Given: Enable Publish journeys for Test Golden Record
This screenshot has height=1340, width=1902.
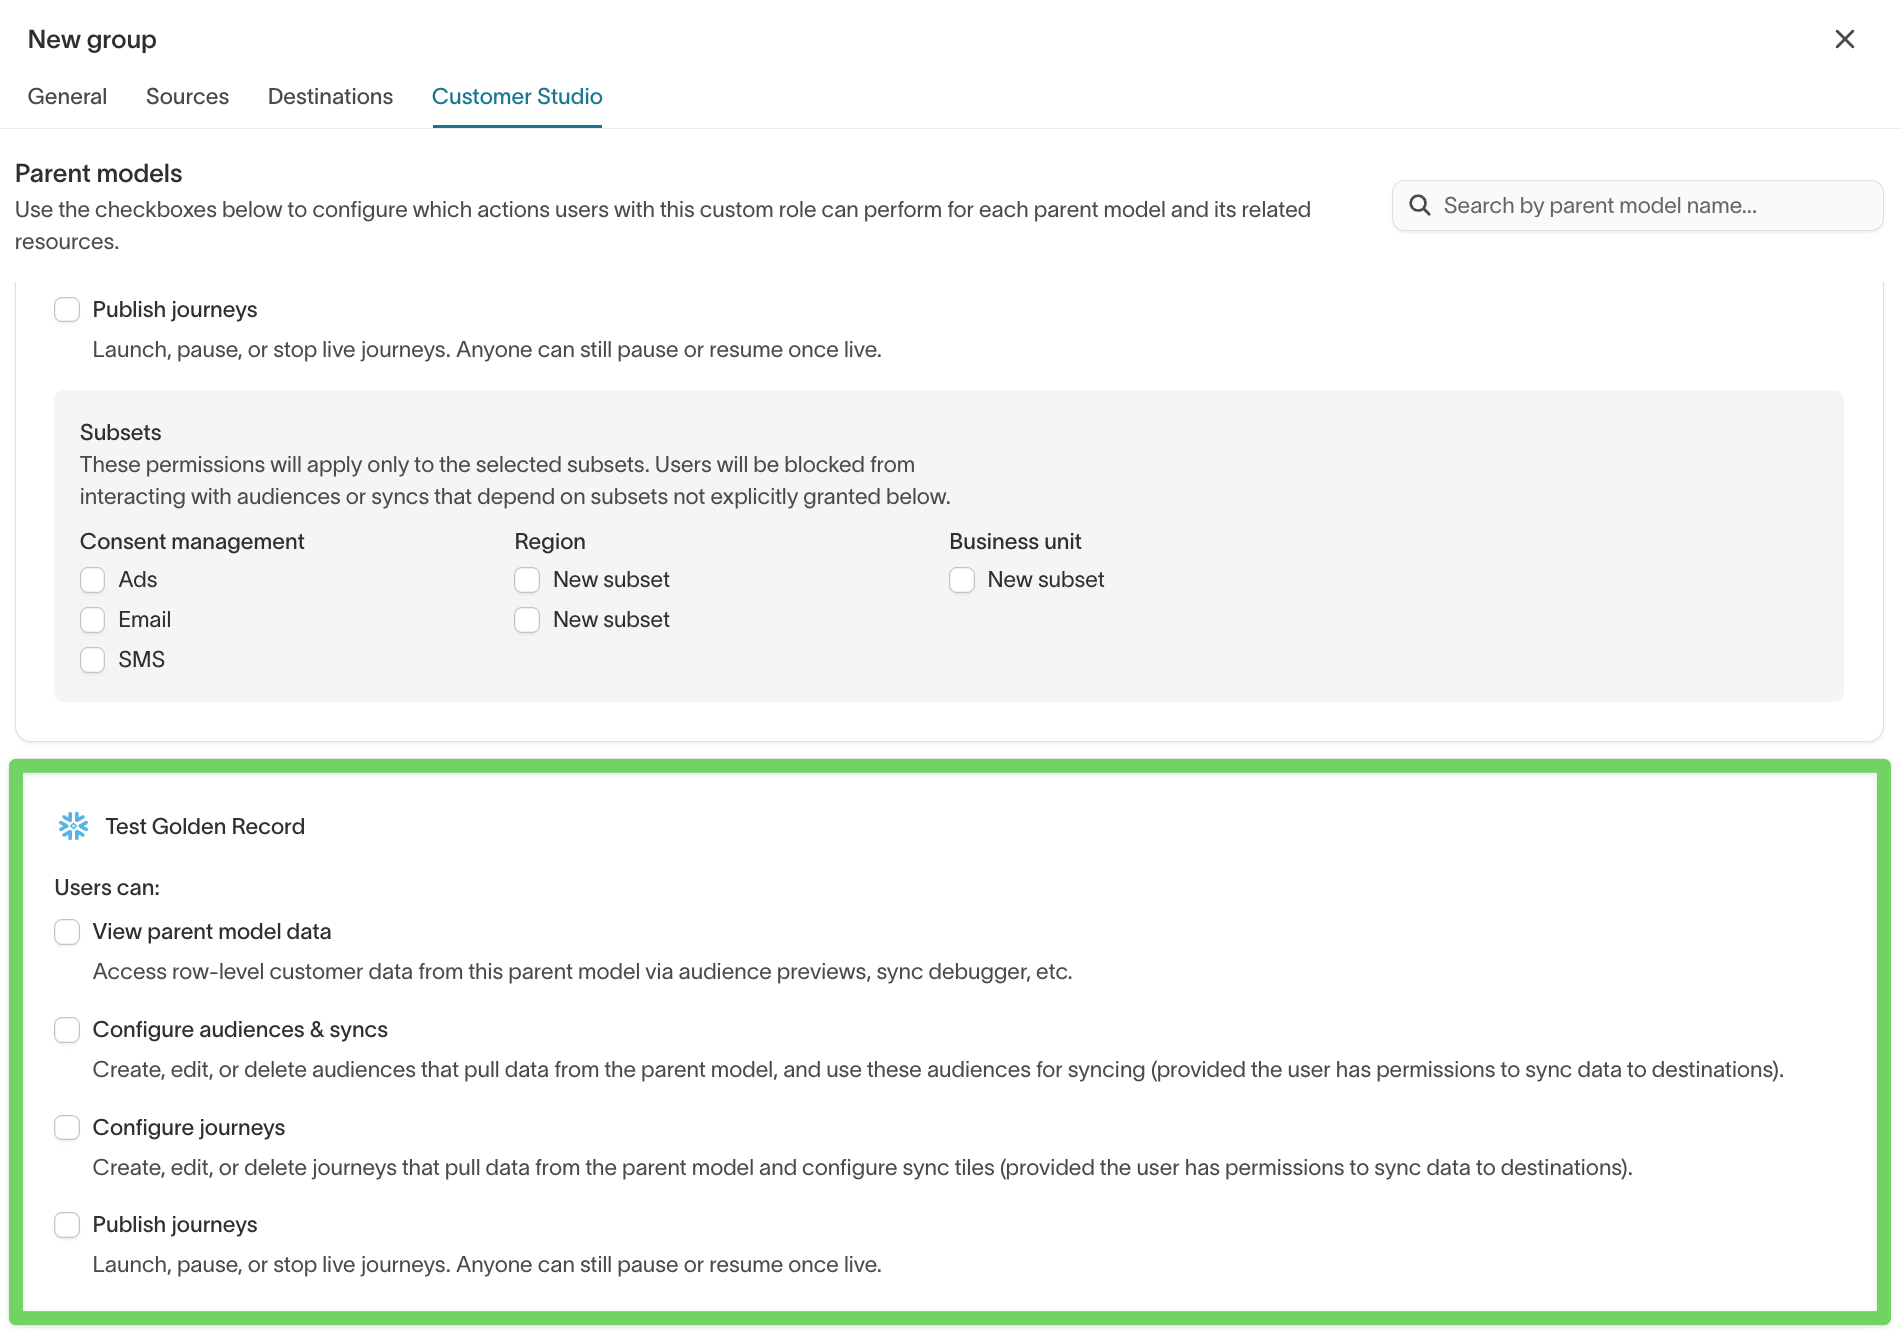Looking at the screenshot, I should pos(66,1224).
